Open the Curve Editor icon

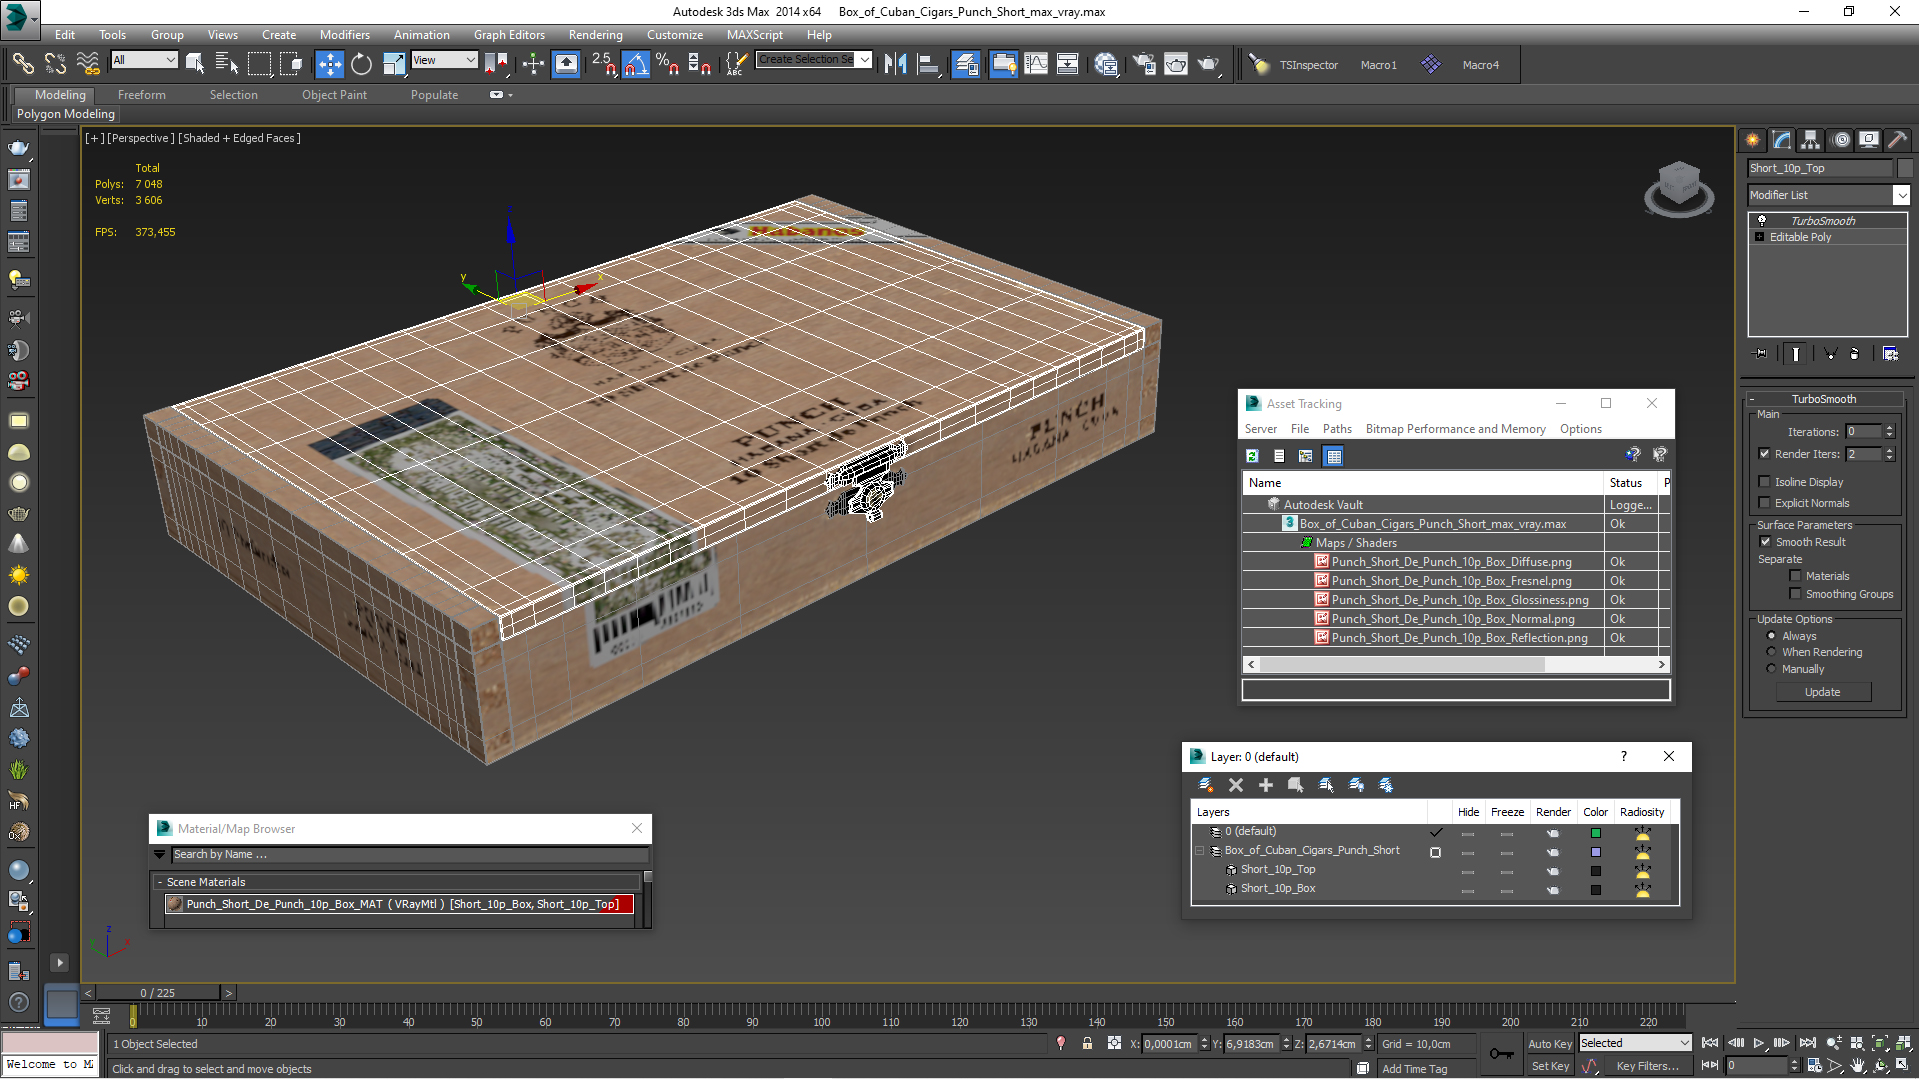pos(1036,64)
